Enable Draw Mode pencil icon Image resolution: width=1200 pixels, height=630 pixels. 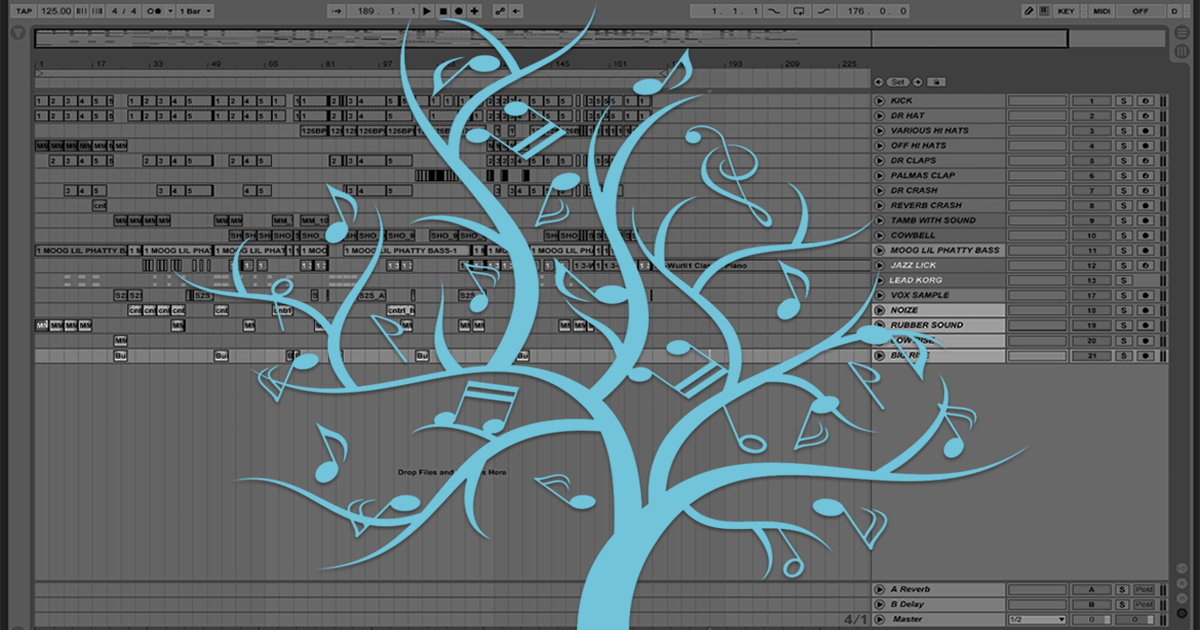[1029, 10]
